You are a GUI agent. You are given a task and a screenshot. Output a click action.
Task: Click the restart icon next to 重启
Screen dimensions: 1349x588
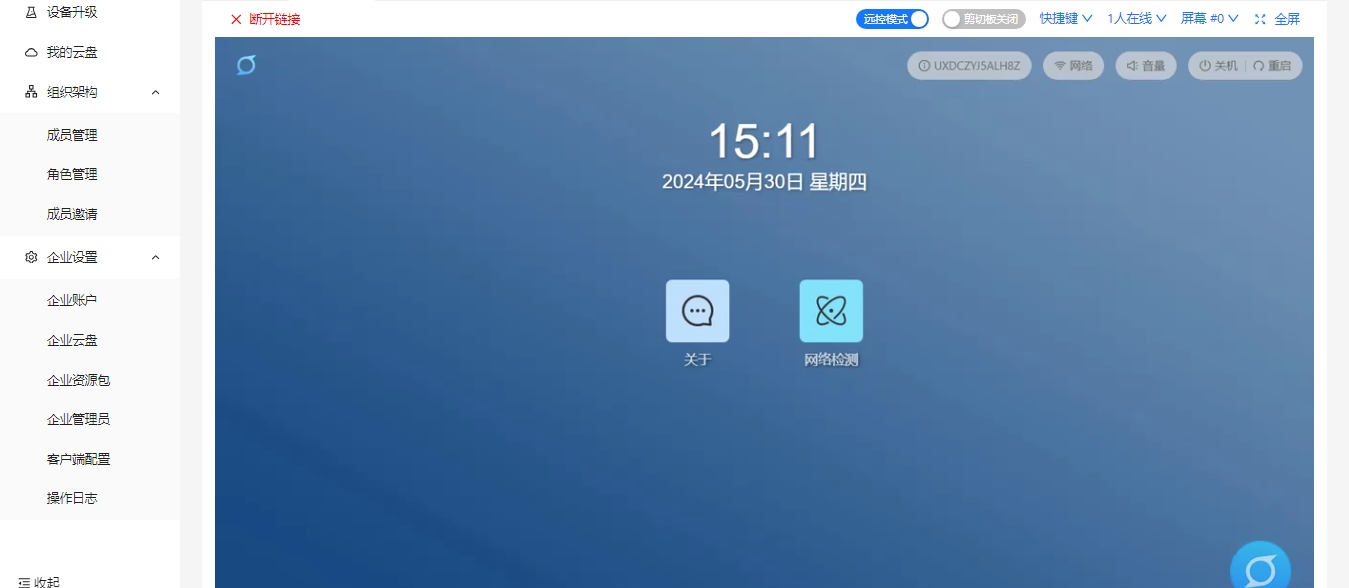[x=1259, y=66]
